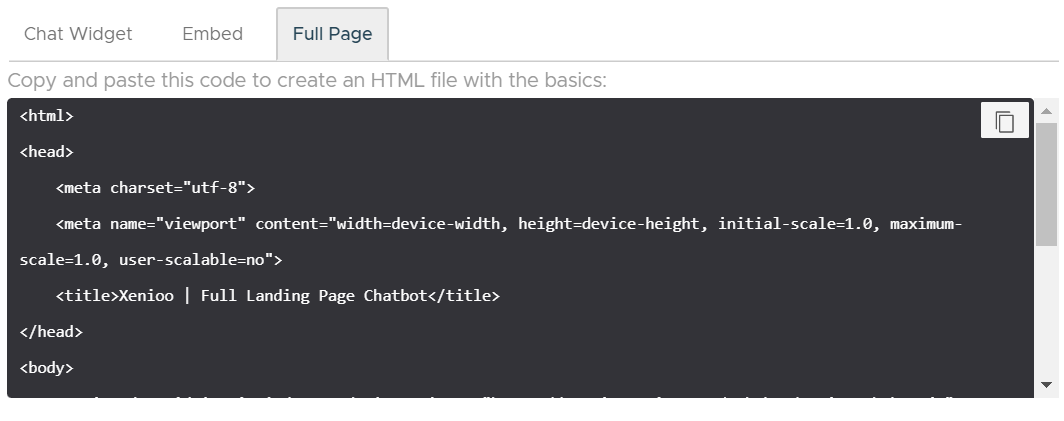Screen dimensions: 1064x421
Task: Click the opening <body> tag line
Action: click(x=47, y=368)
